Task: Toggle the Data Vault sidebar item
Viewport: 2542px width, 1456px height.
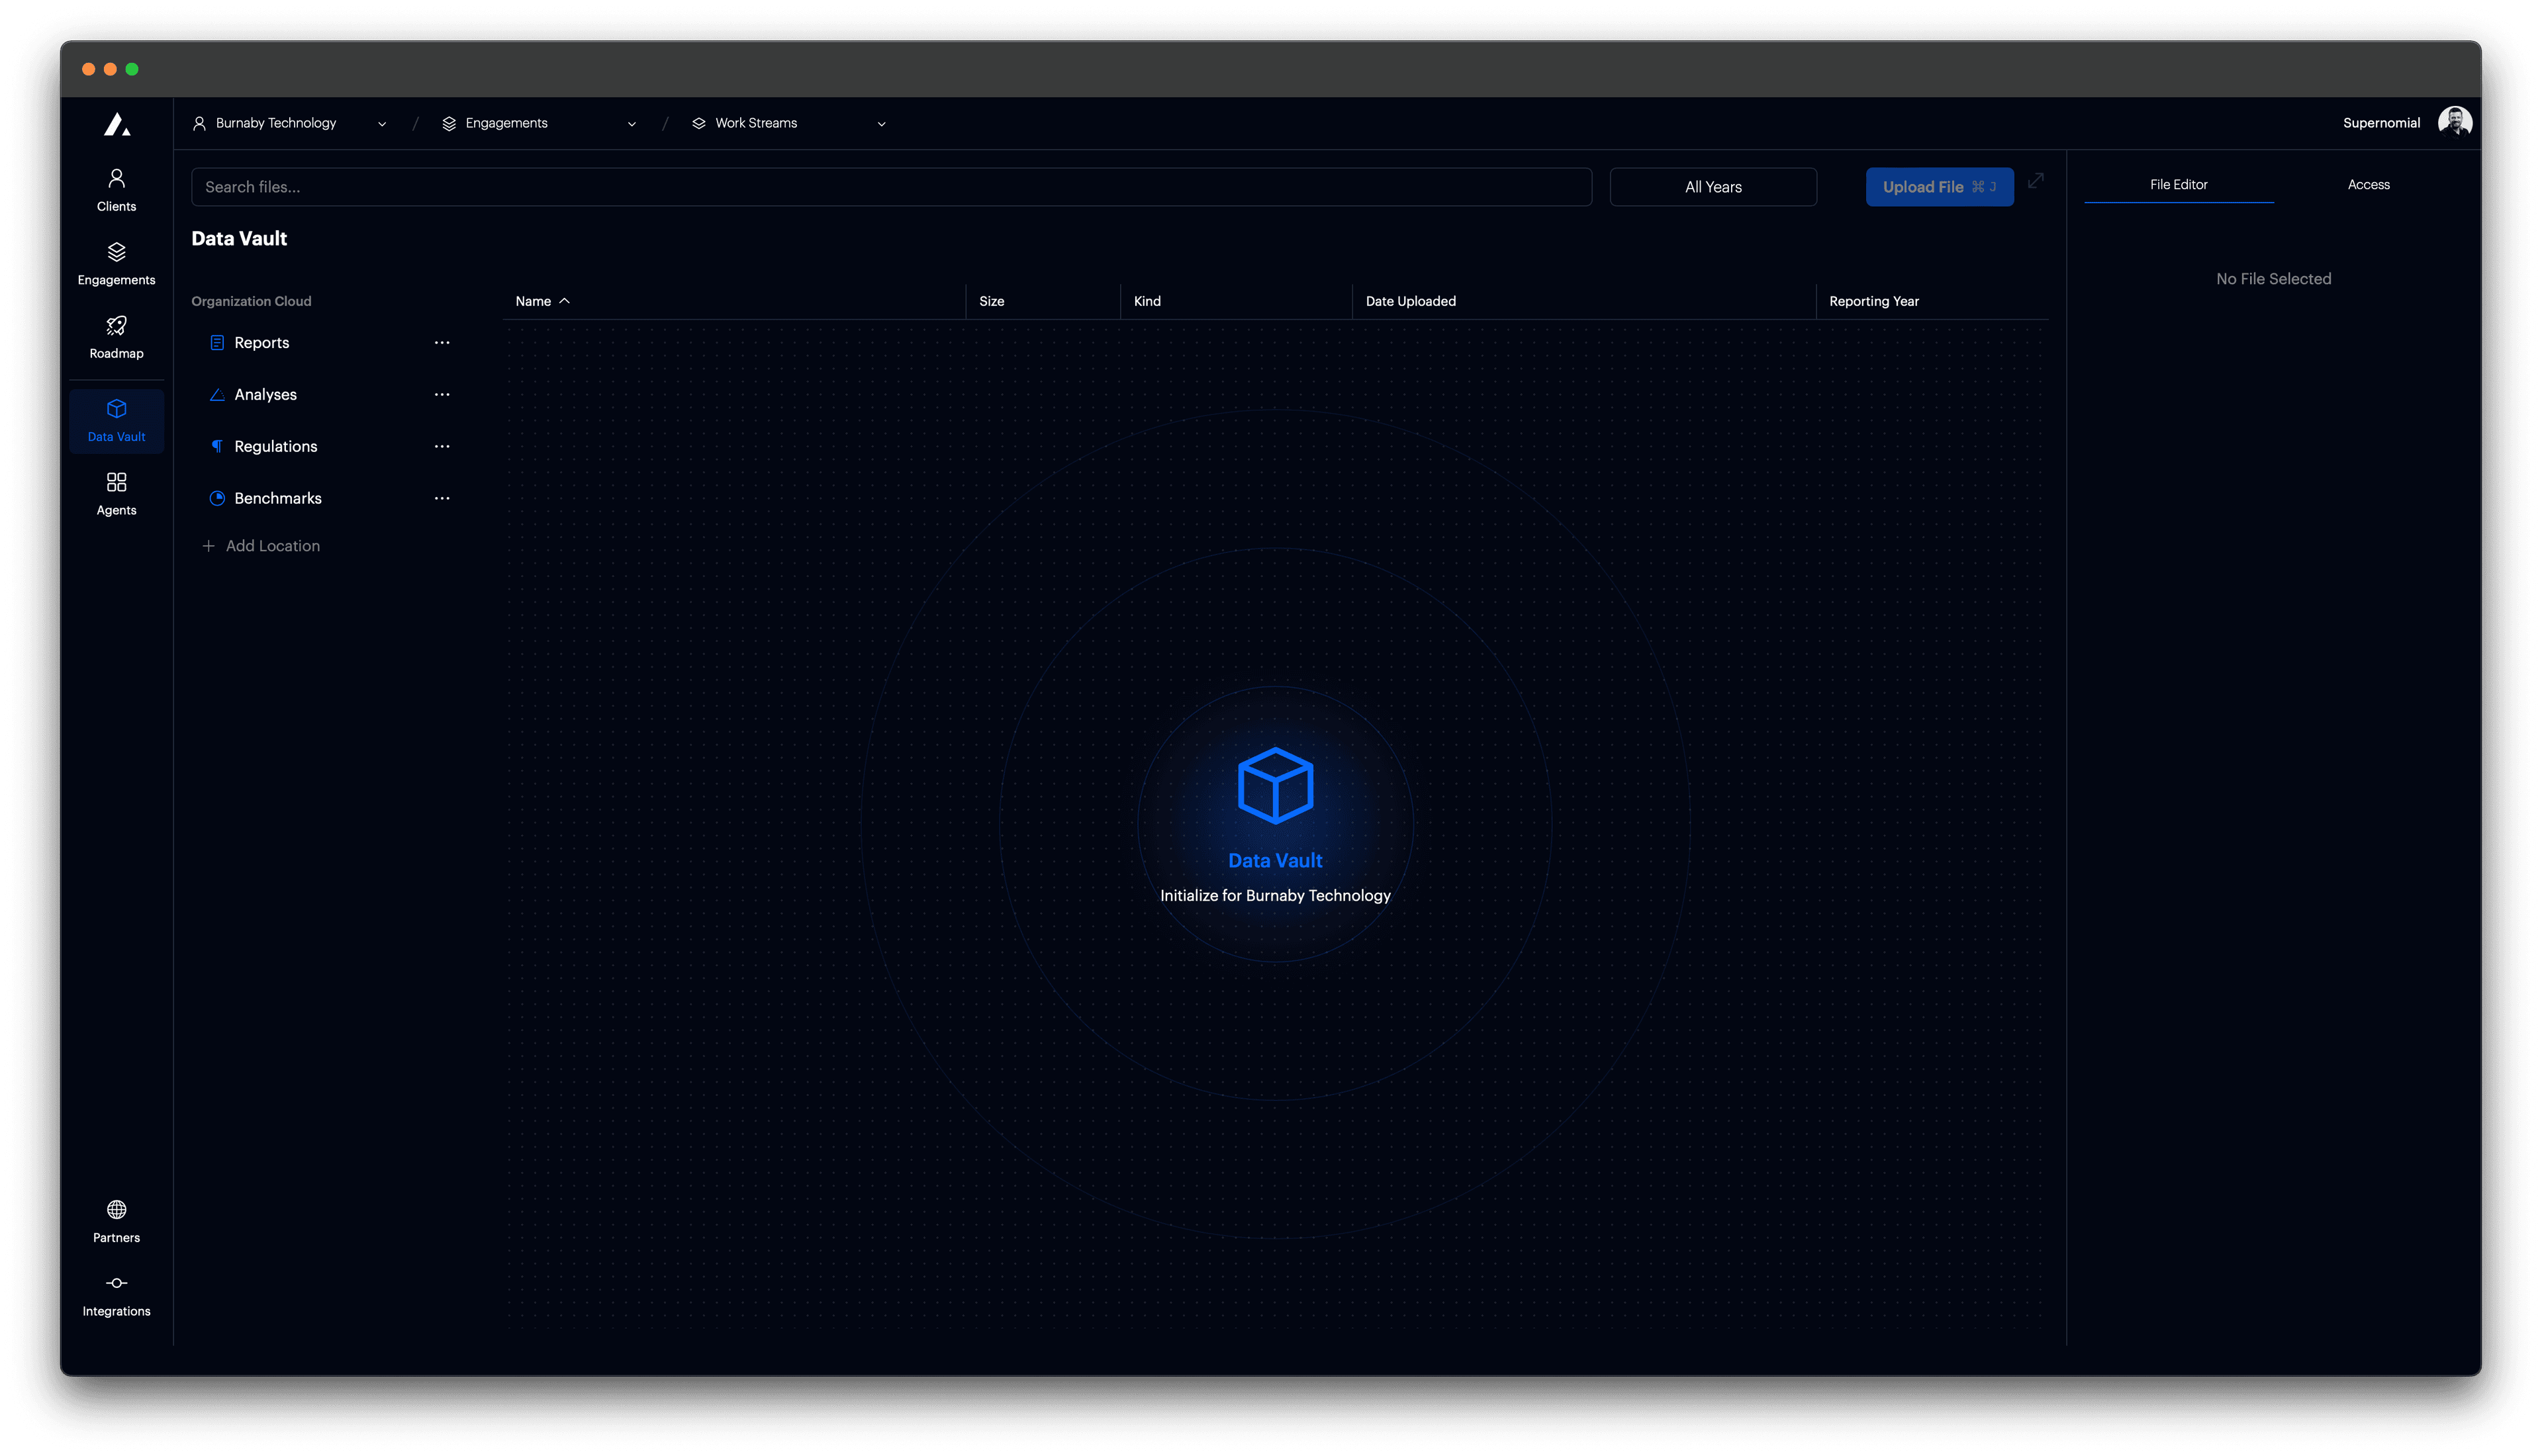Action: pyautogui.click(x=116, y=420)
